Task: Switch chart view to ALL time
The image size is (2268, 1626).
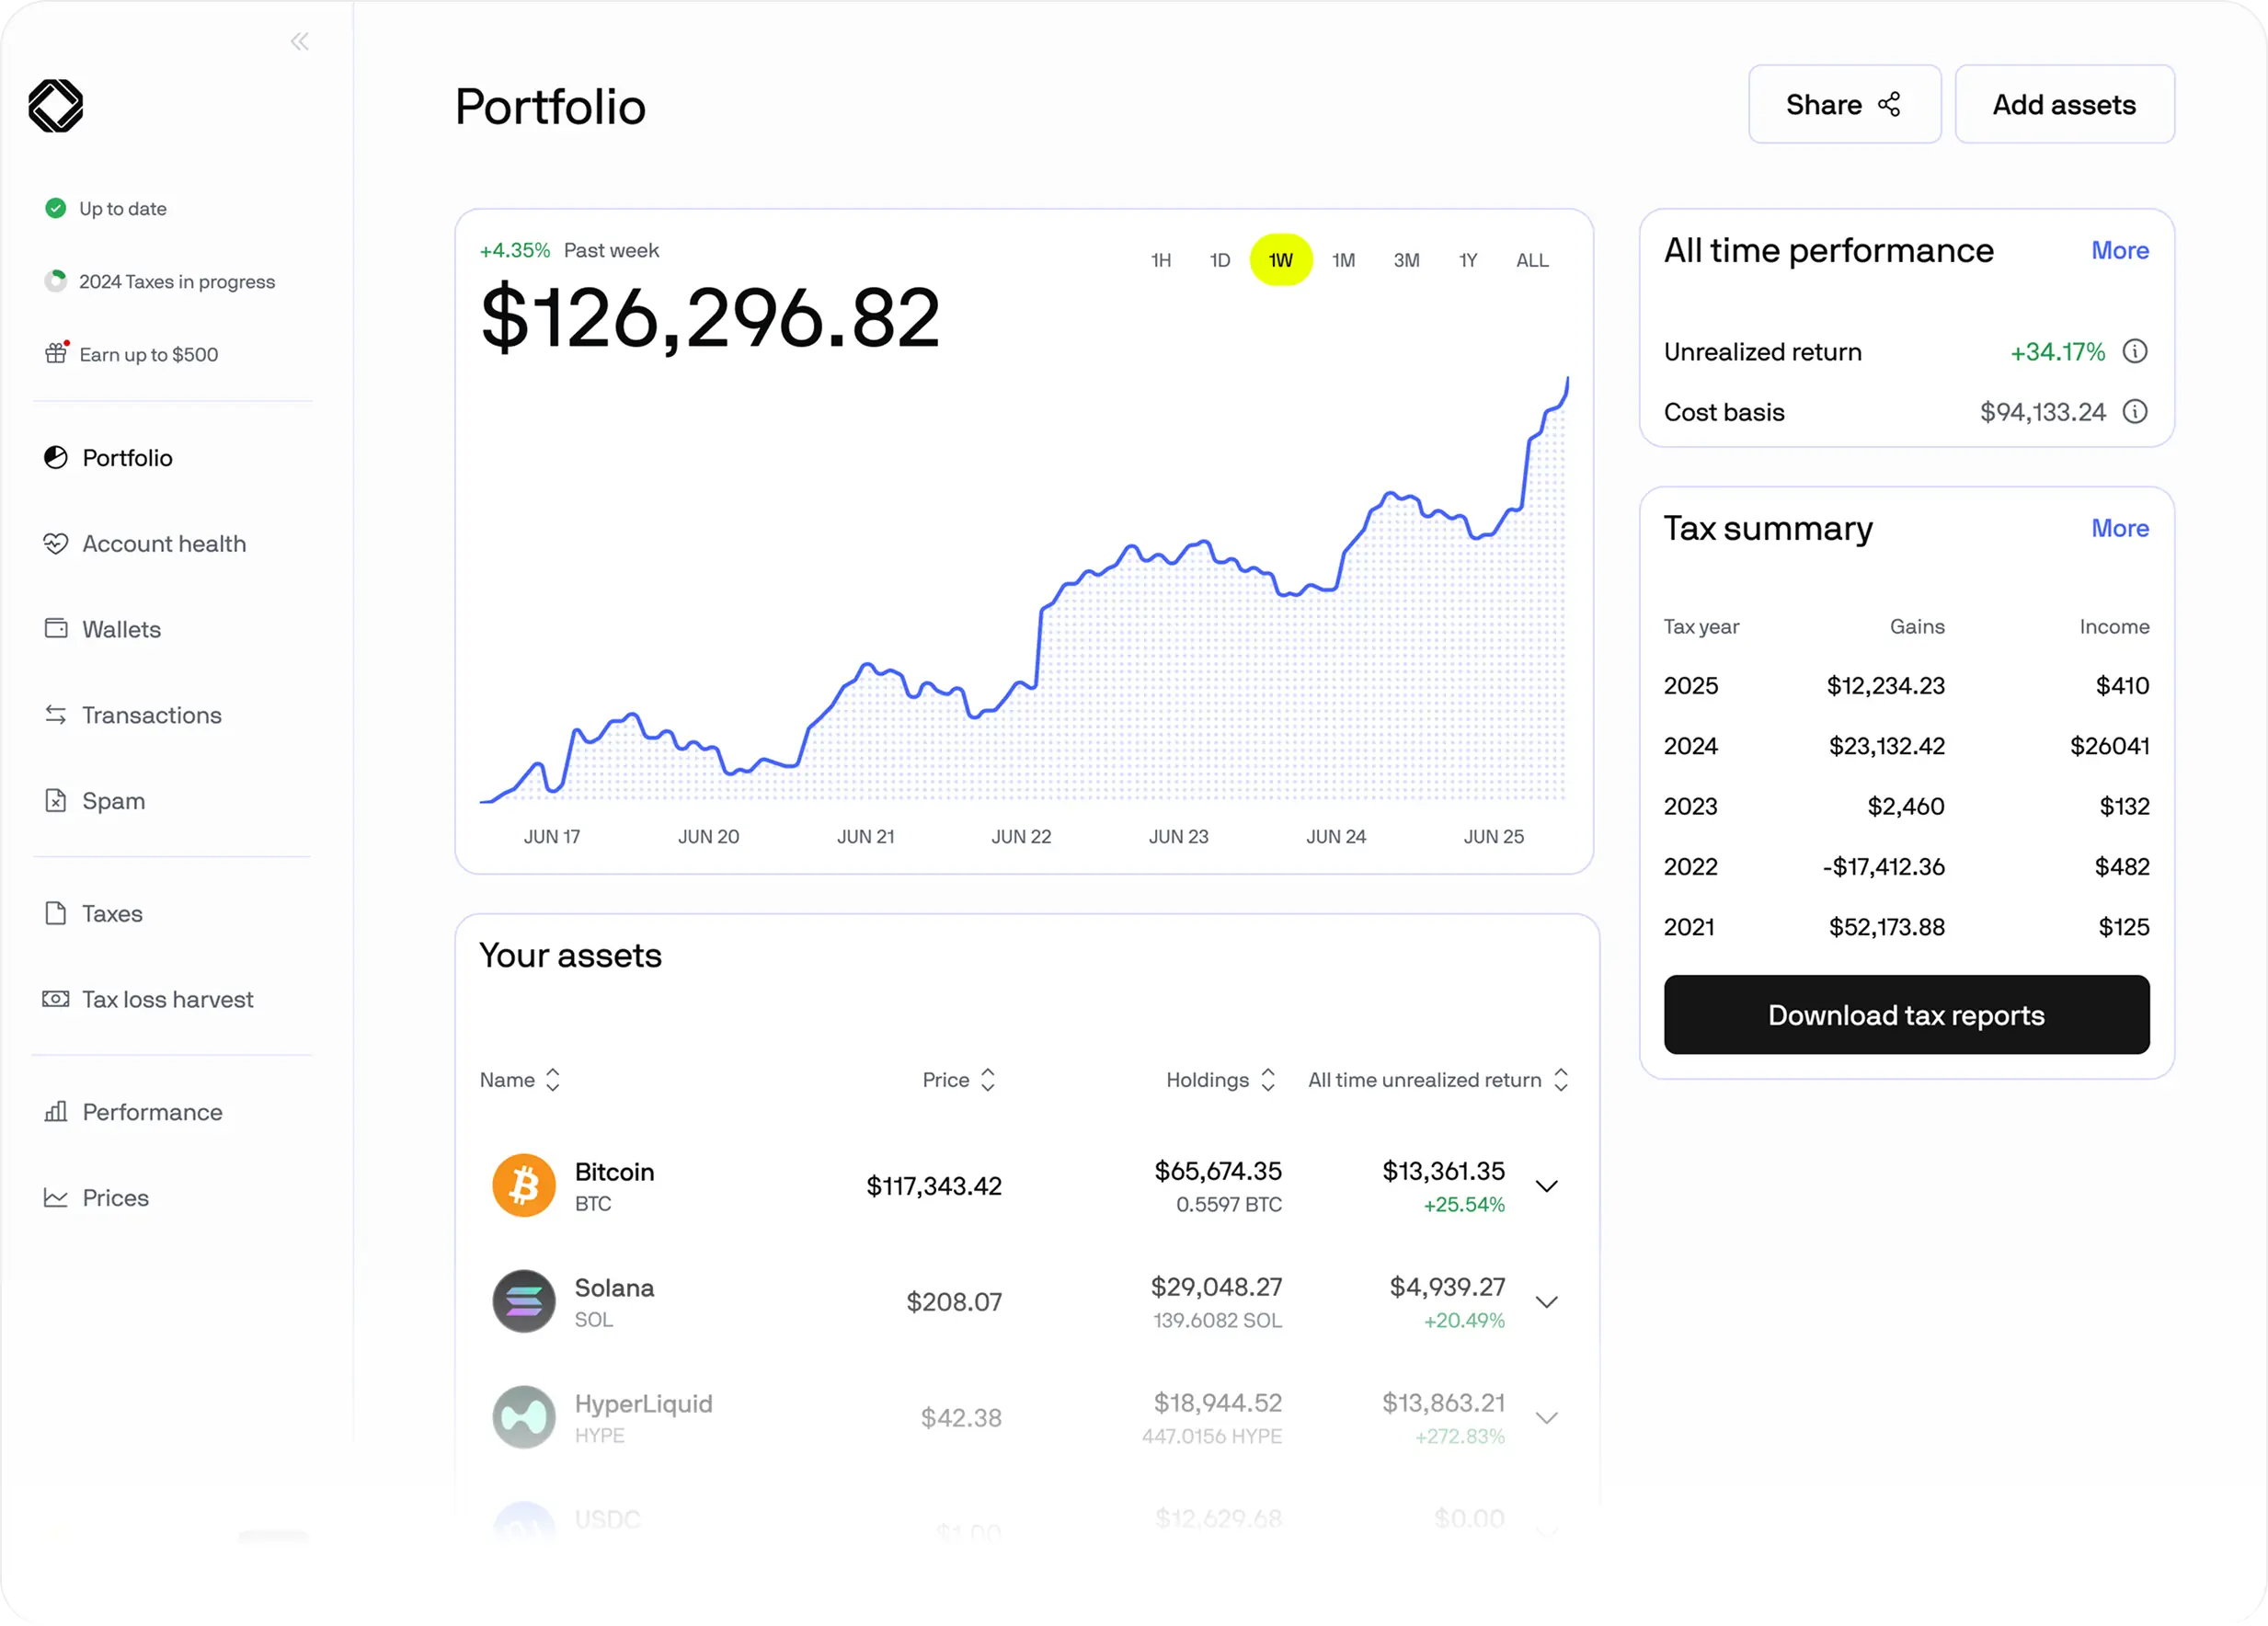Action: pos(1532,259)
